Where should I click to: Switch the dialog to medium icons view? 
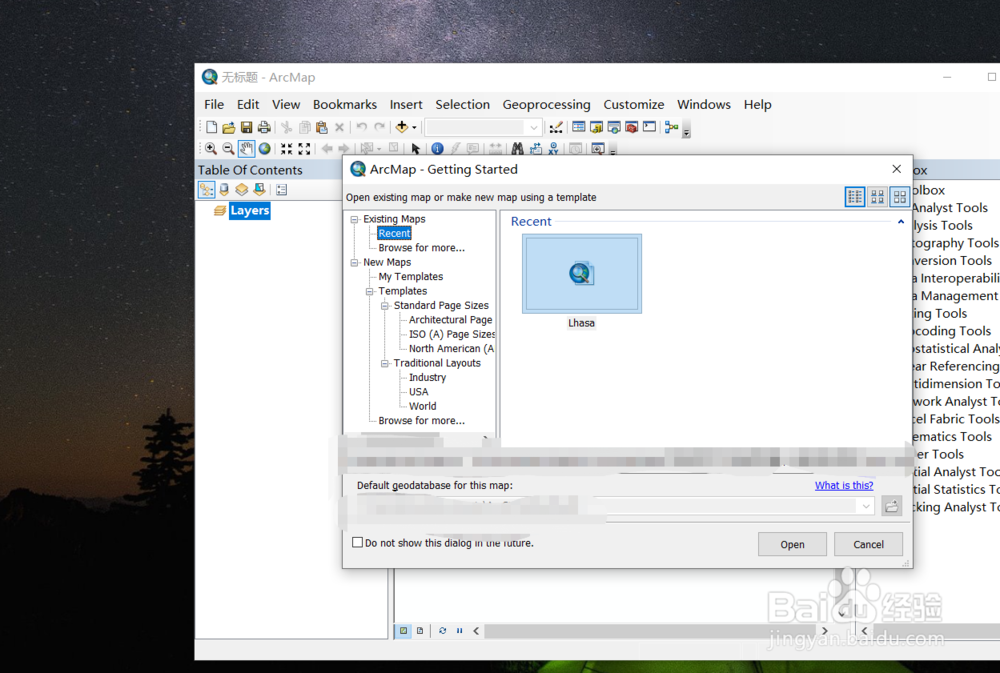(878, 197)
